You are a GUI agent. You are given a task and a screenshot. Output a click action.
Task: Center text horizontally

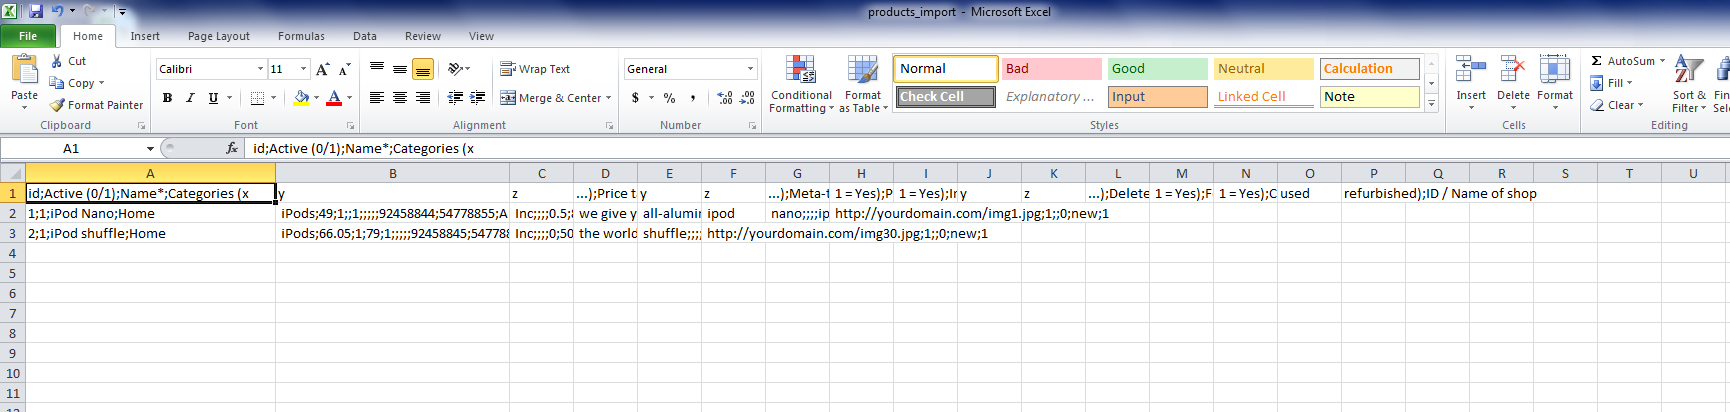[400, 98]
